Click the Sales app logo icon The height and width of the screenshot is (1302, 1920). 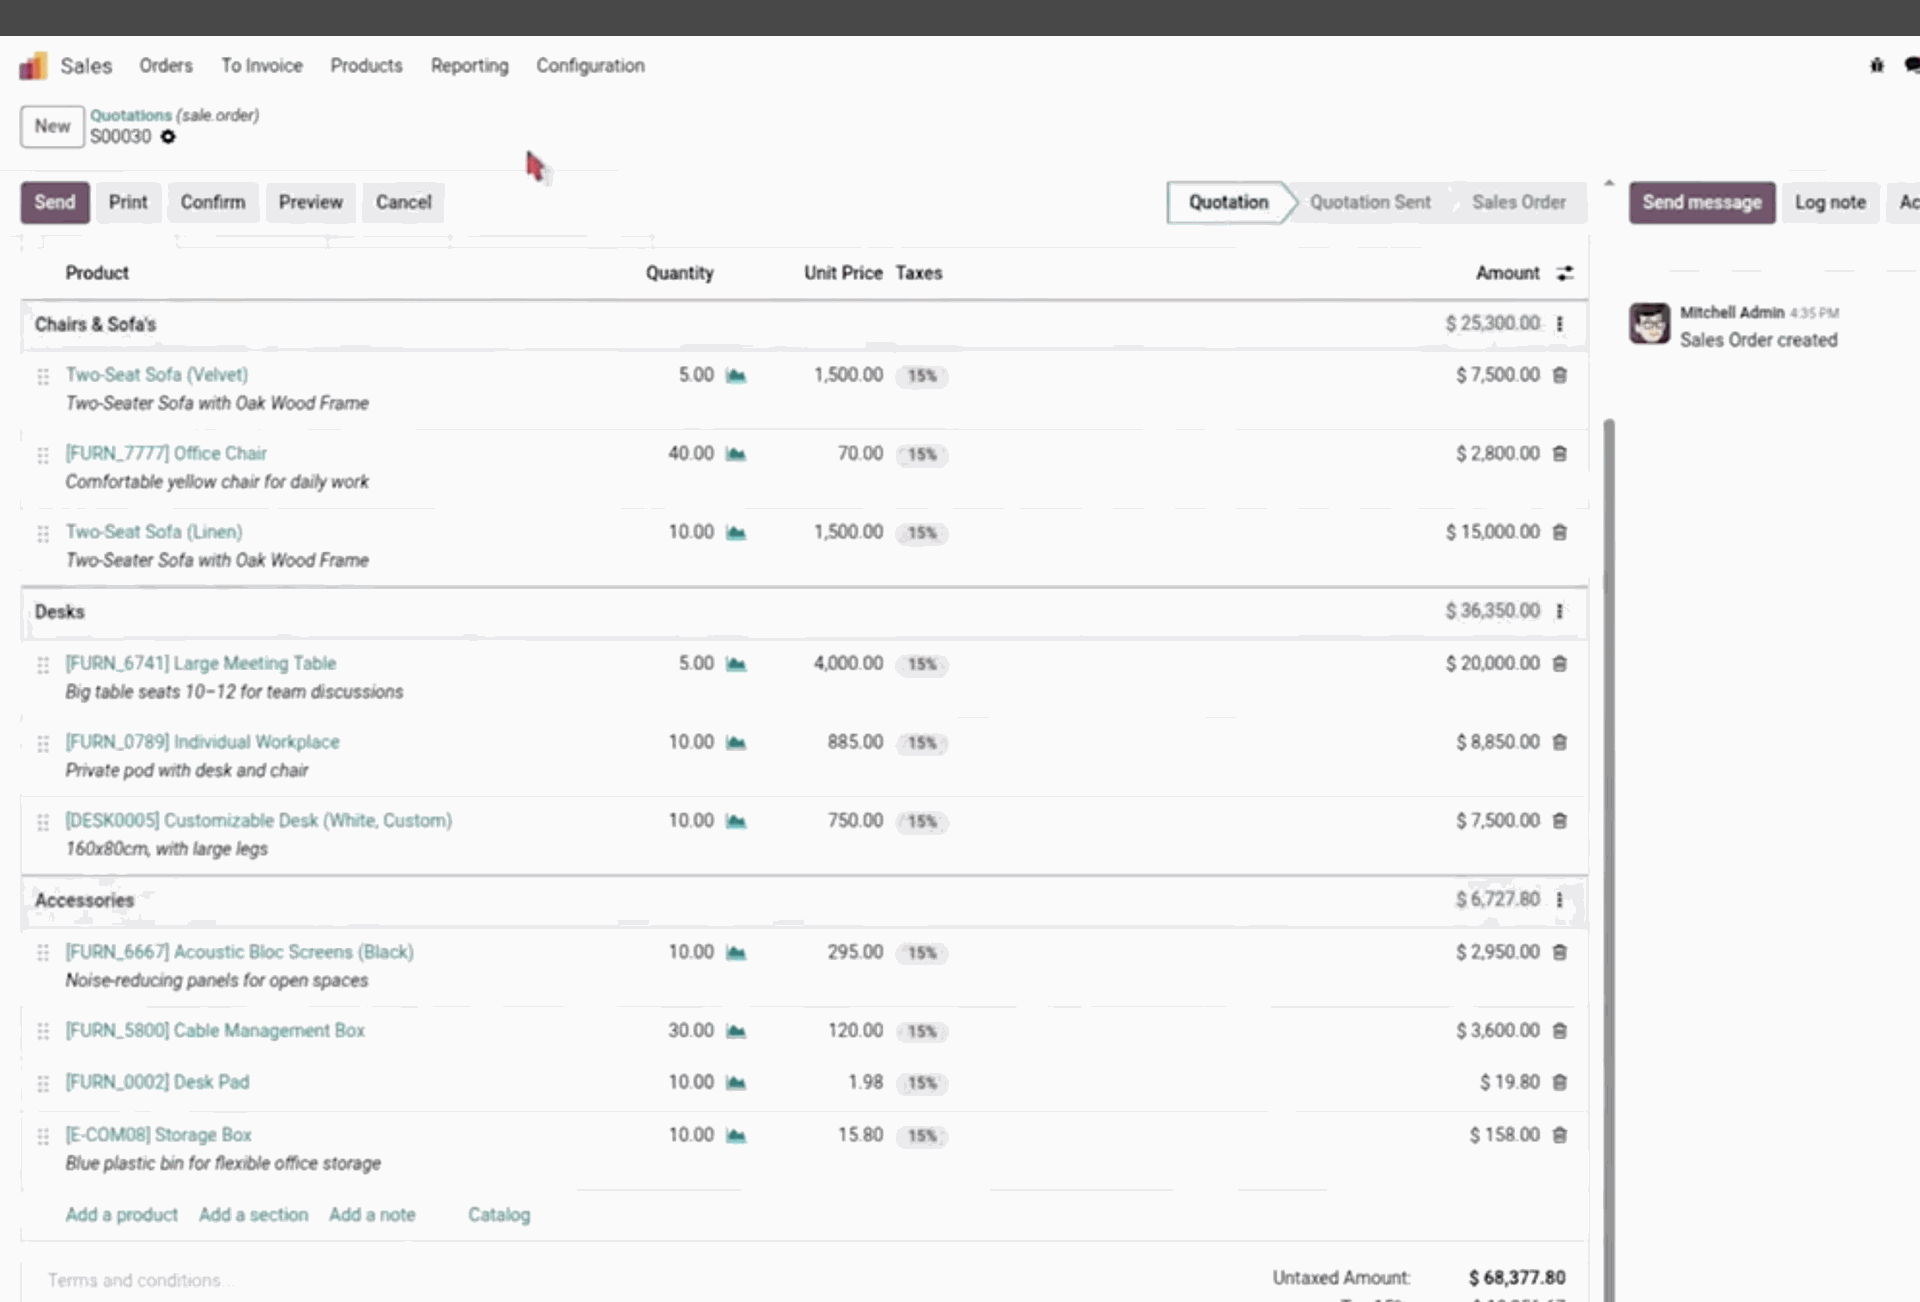(x=33, y=65)
